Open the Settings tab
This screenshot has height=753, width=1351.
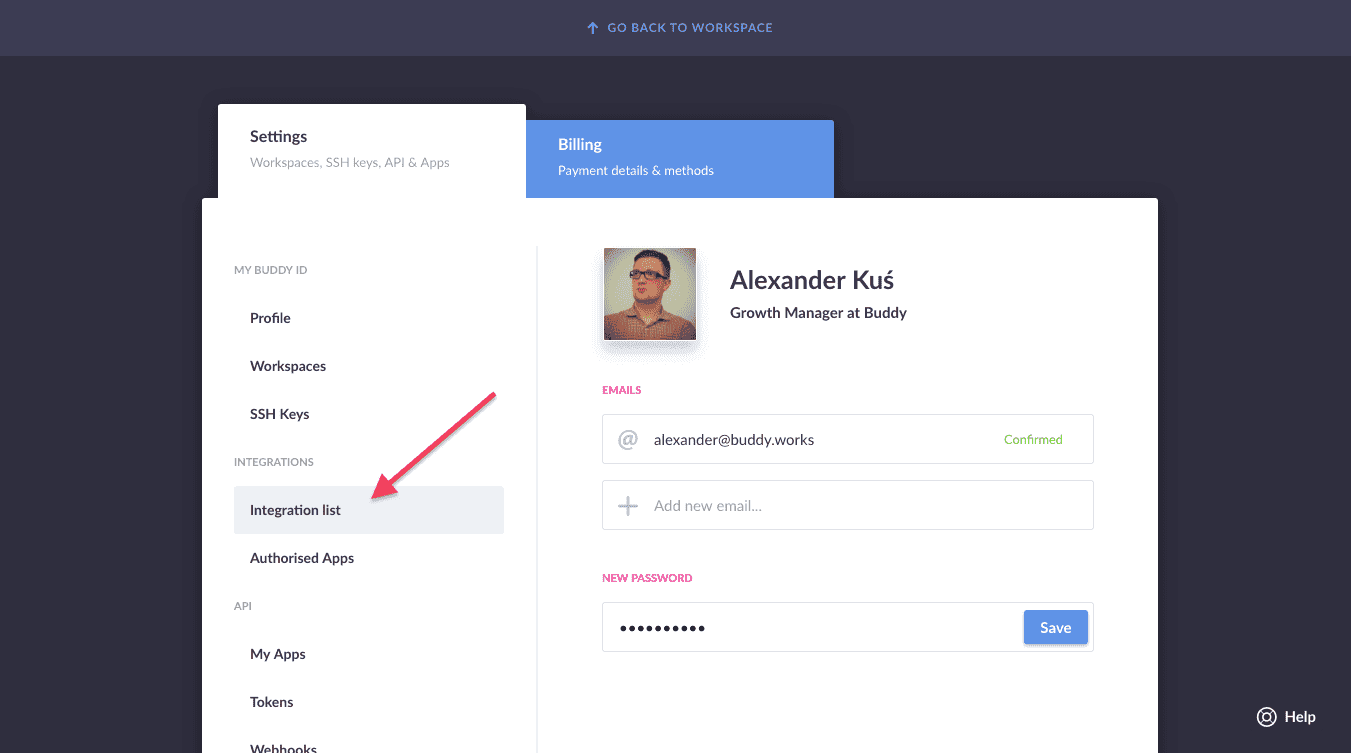coord(372,151)
